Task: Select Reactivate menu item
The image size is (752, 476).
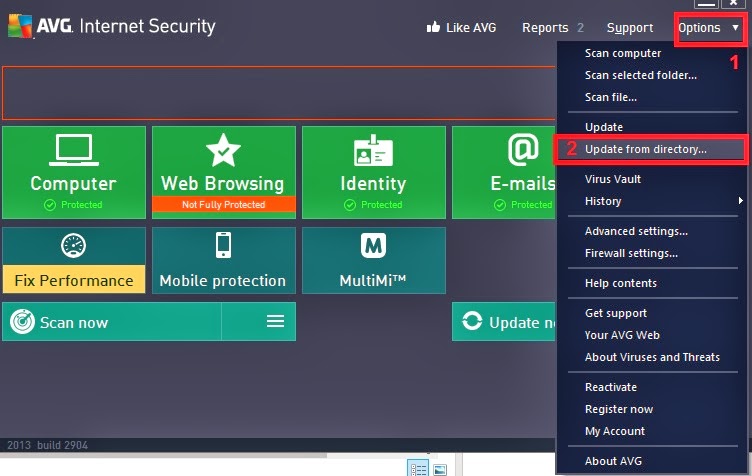Action: pyautogui.click(x=611, y=387)
